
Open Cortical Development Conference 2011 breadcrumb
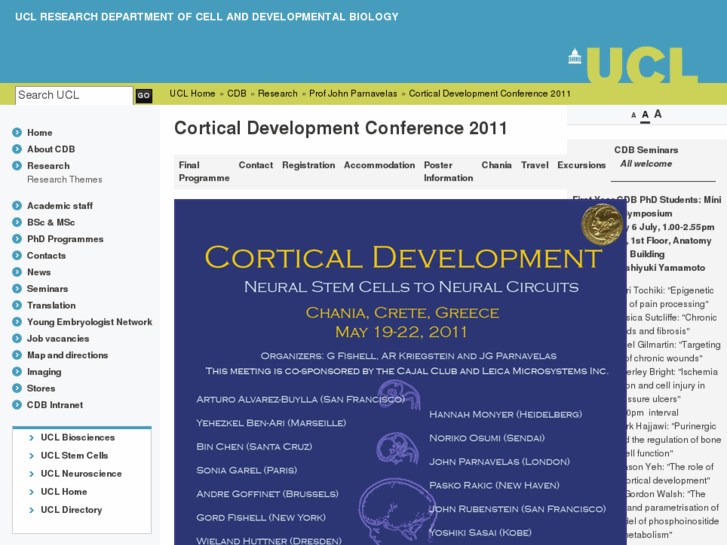pos(490,94)
